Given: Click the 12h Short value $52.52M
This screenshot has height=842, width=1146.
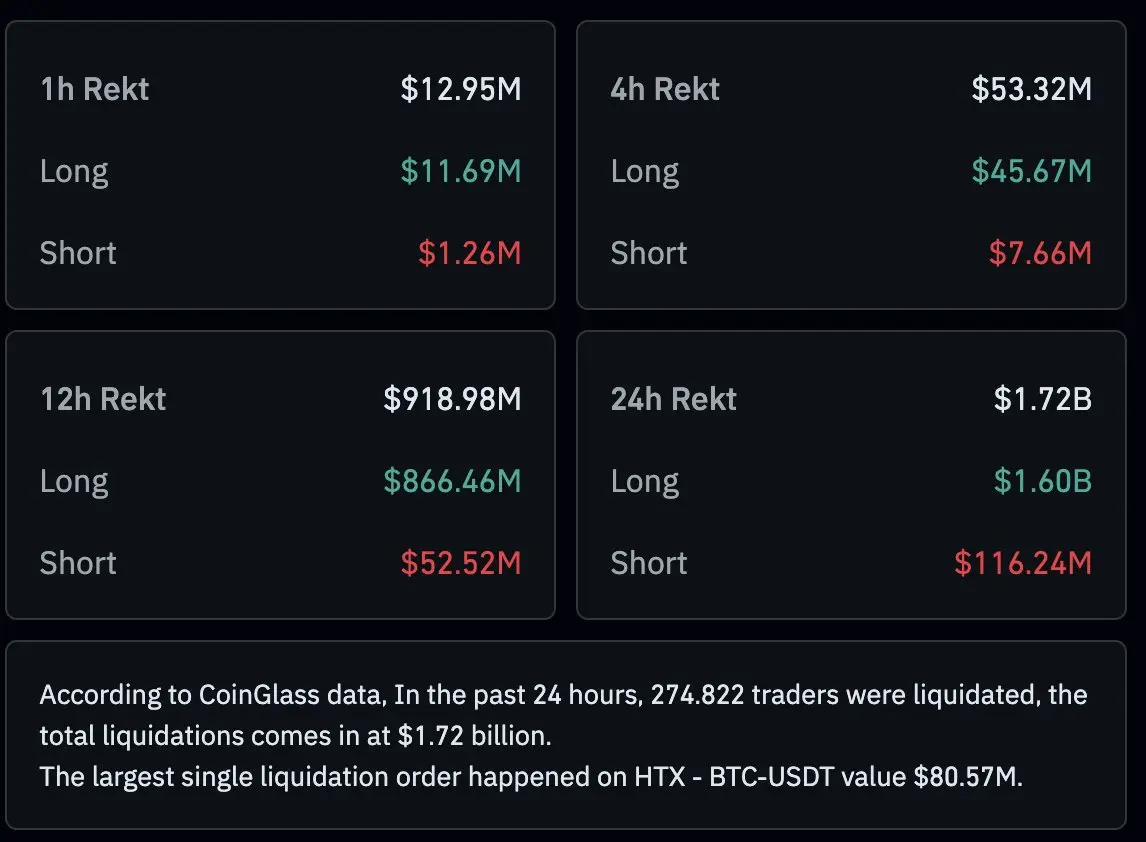Looking at the screenshot, I should click(x=461, y=563).
